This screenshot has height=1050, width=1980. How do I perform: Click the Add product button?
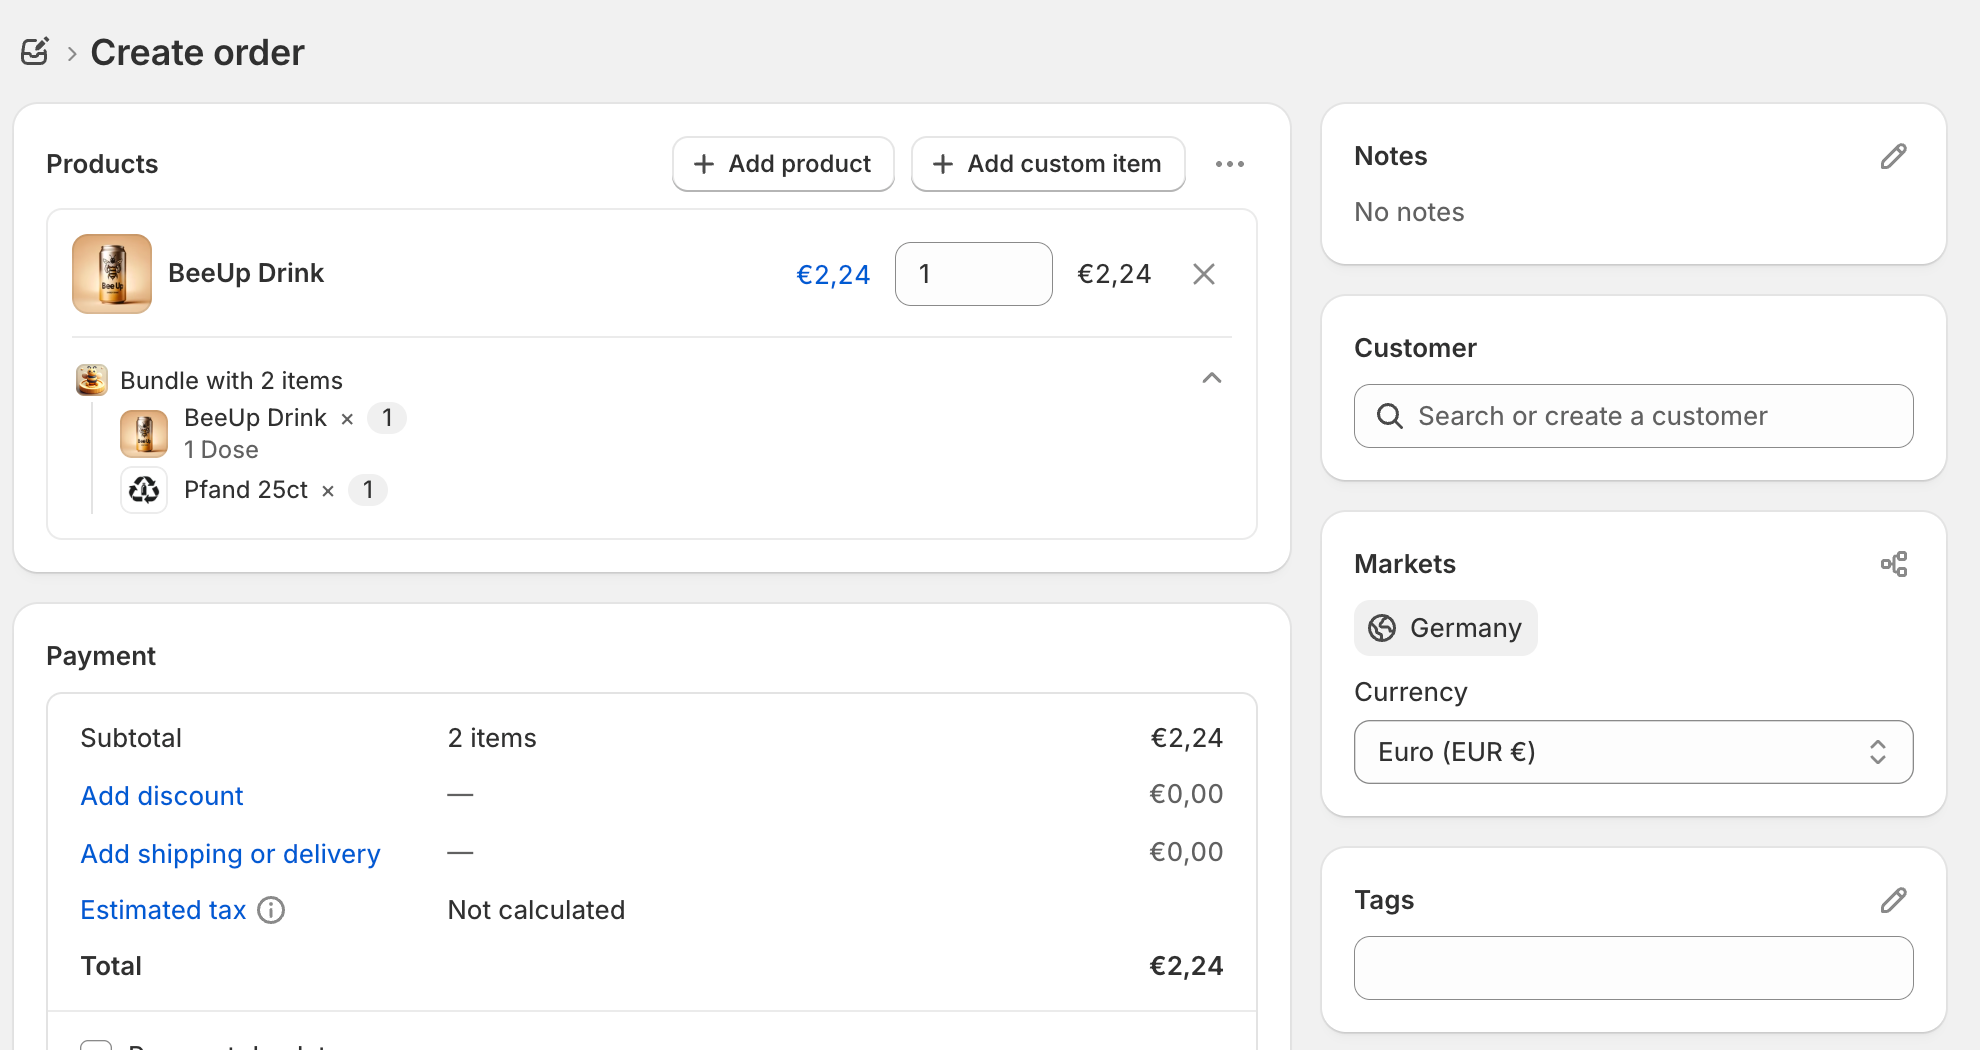tap(783, 164)
